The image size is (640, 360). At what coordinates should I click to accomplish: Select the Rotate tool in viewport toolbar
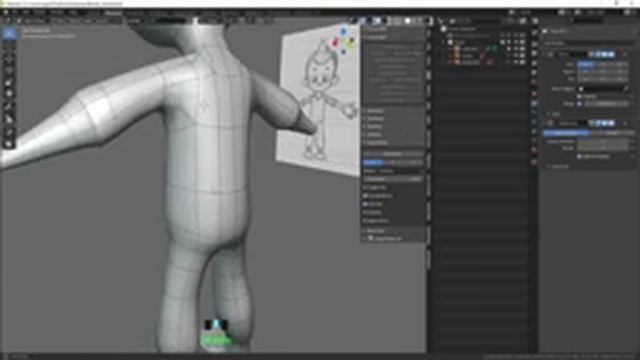coord(9,71)
